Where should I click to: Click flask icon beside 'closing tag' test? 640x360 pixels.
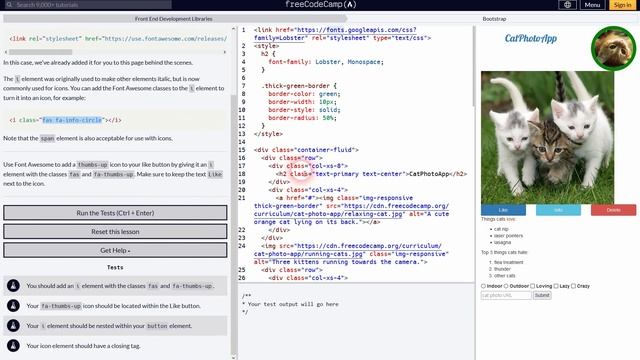tap(13, 345)
